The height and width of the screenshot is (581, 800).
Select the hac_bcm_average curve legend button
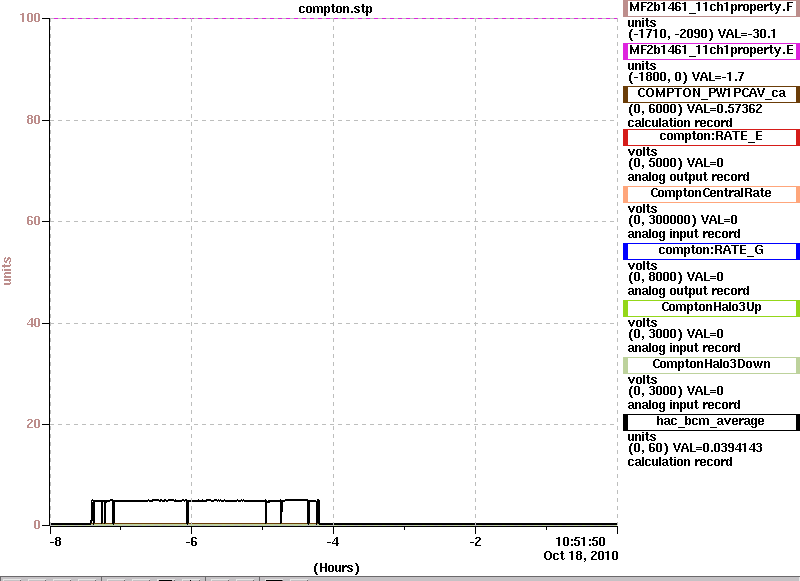click(711, 422)
